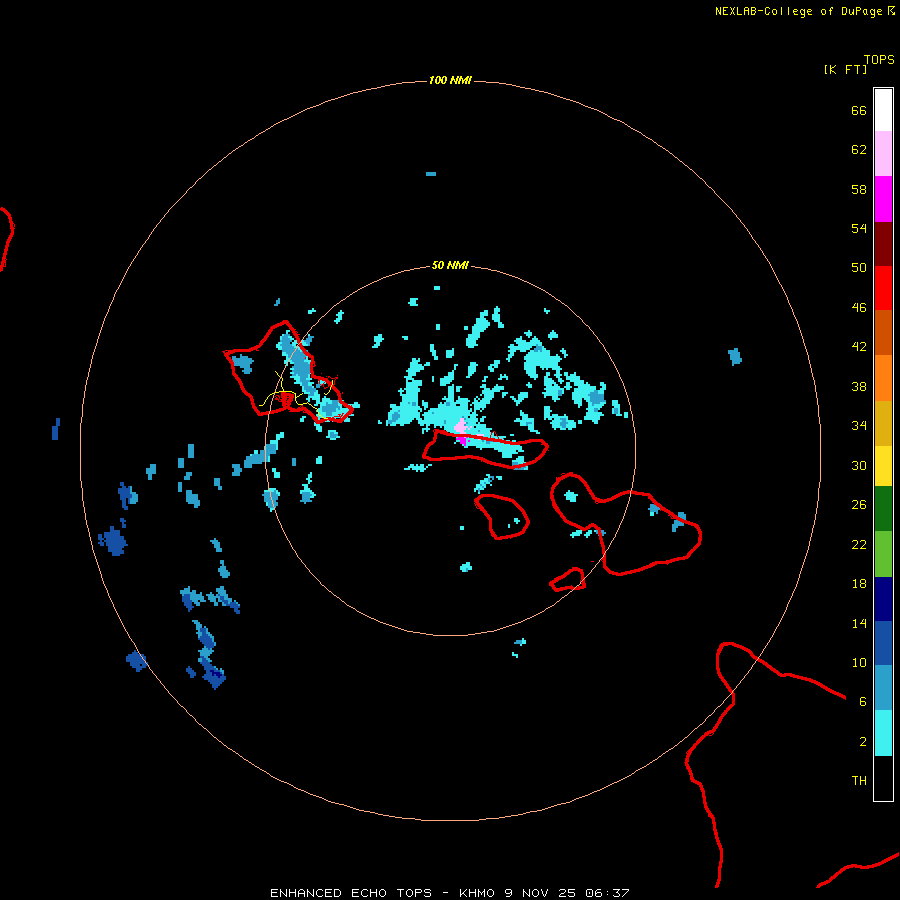Click the magenta legend band near 58
The width and height of the screenshot is (900, 900).
[x=883, y=199]
